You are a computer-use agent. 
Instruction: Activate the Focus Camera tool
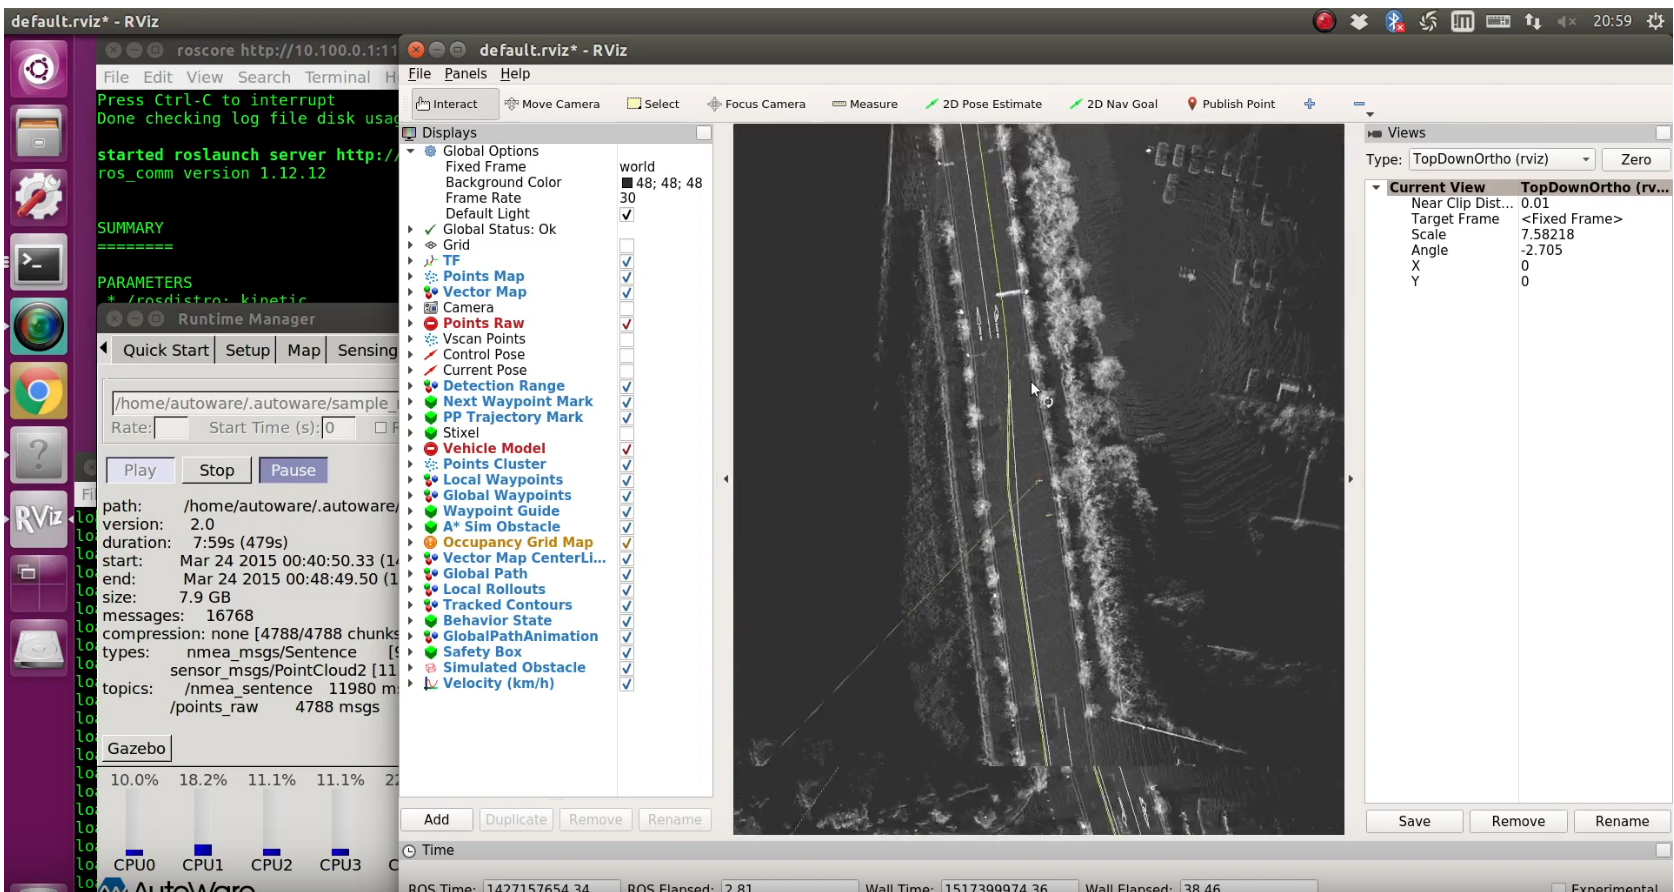point(756,104)
